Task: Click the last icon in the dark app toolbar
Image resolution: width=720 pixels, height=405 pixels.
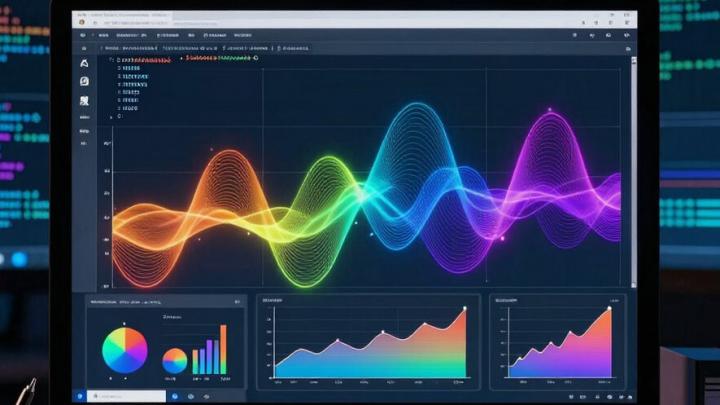Action: pyautogui.click(x=625, y=33)
